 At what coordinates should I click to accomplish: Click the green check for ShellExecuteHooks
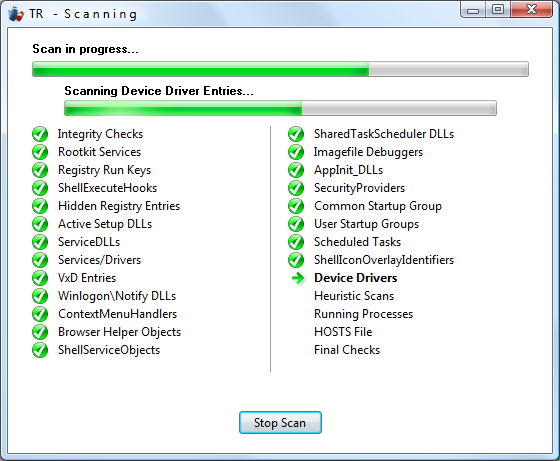40,188
